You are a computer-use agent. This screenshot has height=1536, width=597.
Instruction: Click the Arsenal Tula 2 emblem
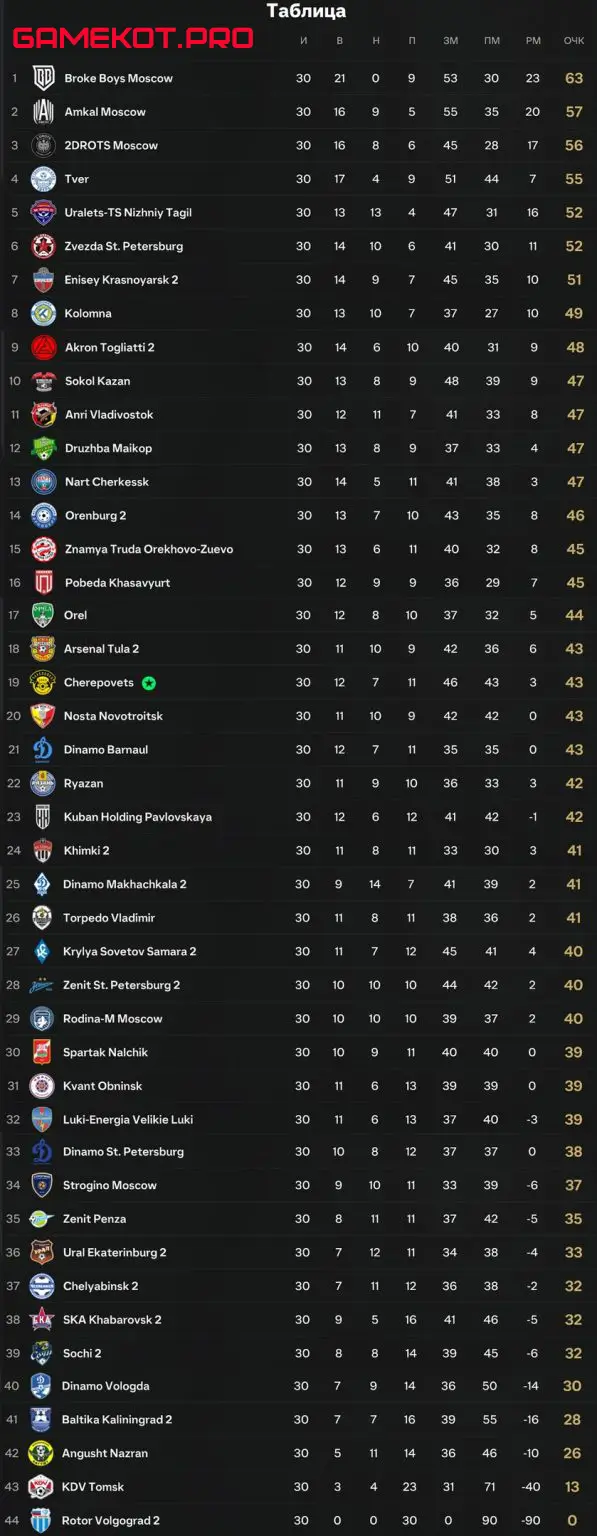tap(43, 649)
